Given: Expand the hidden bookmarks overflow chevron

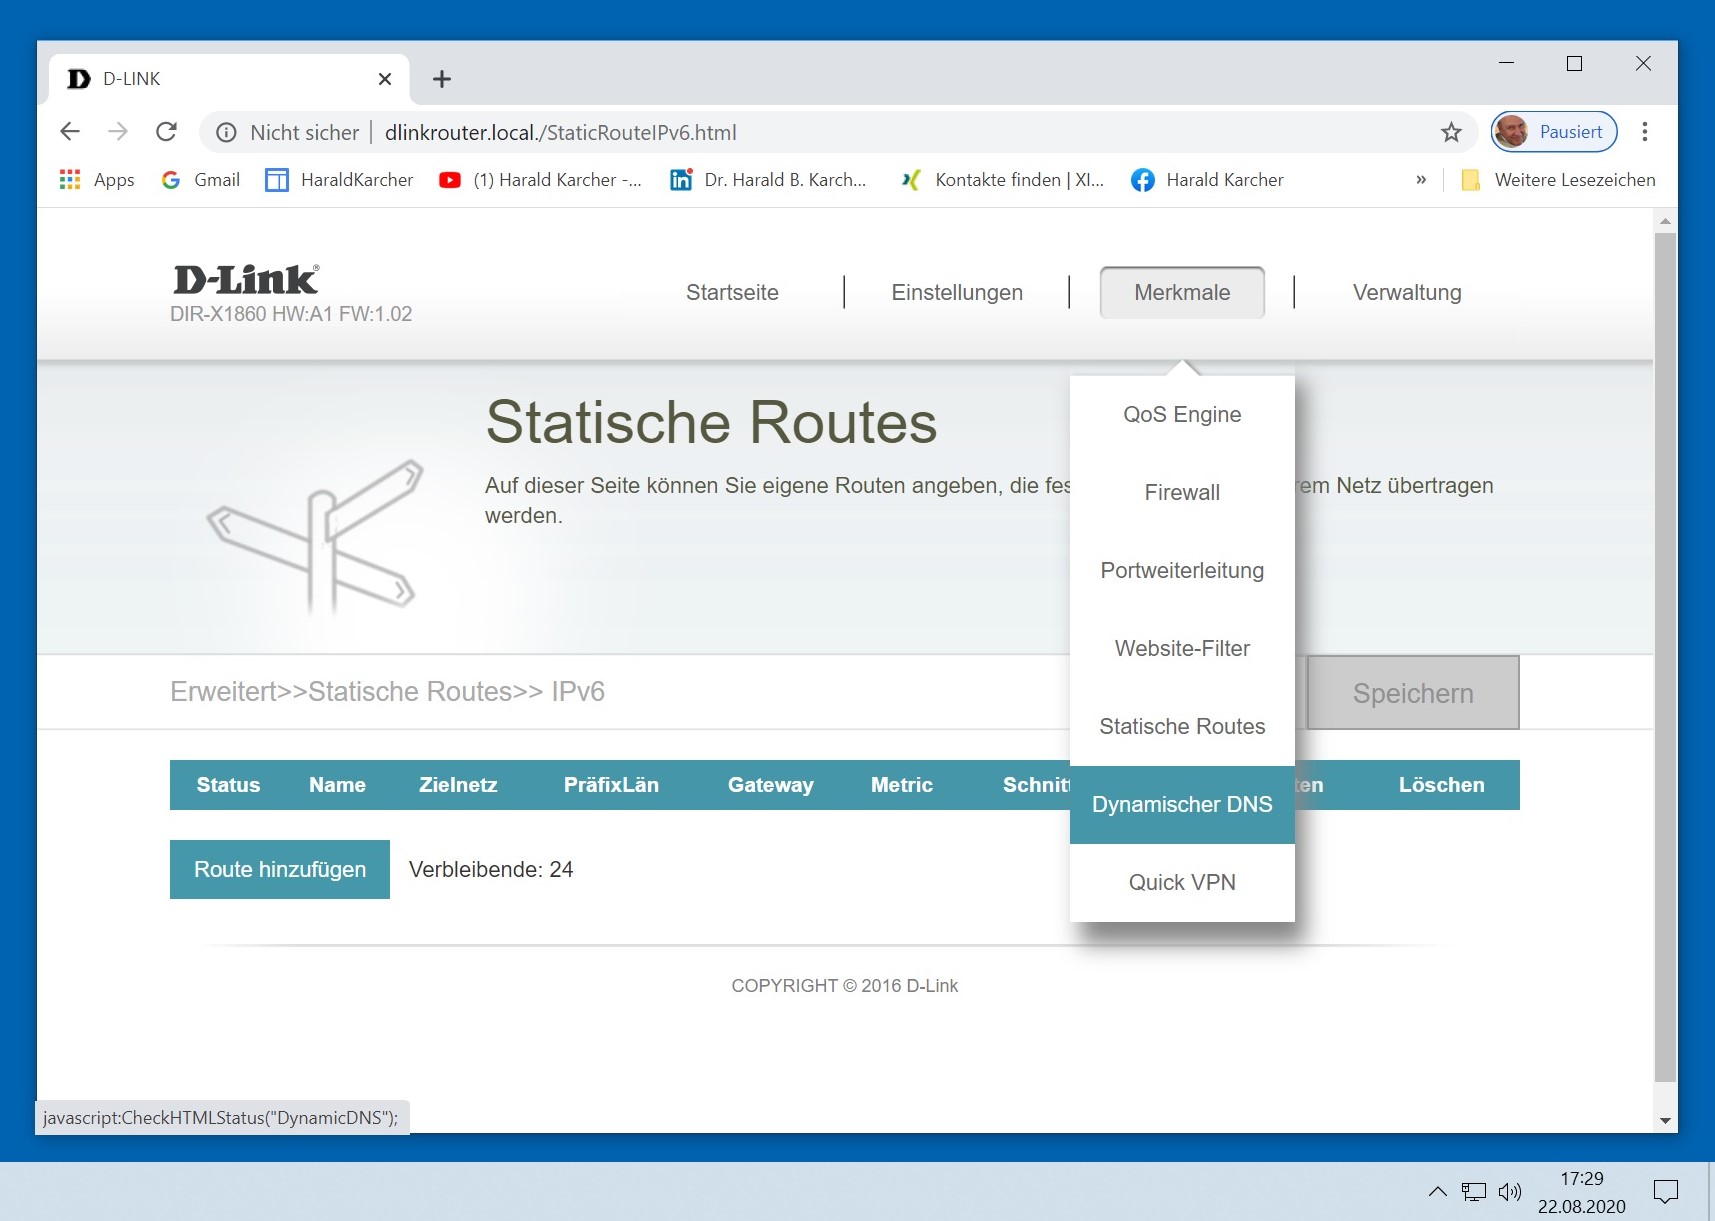Looking at the screenshot, I should (x=1421, y=180).
